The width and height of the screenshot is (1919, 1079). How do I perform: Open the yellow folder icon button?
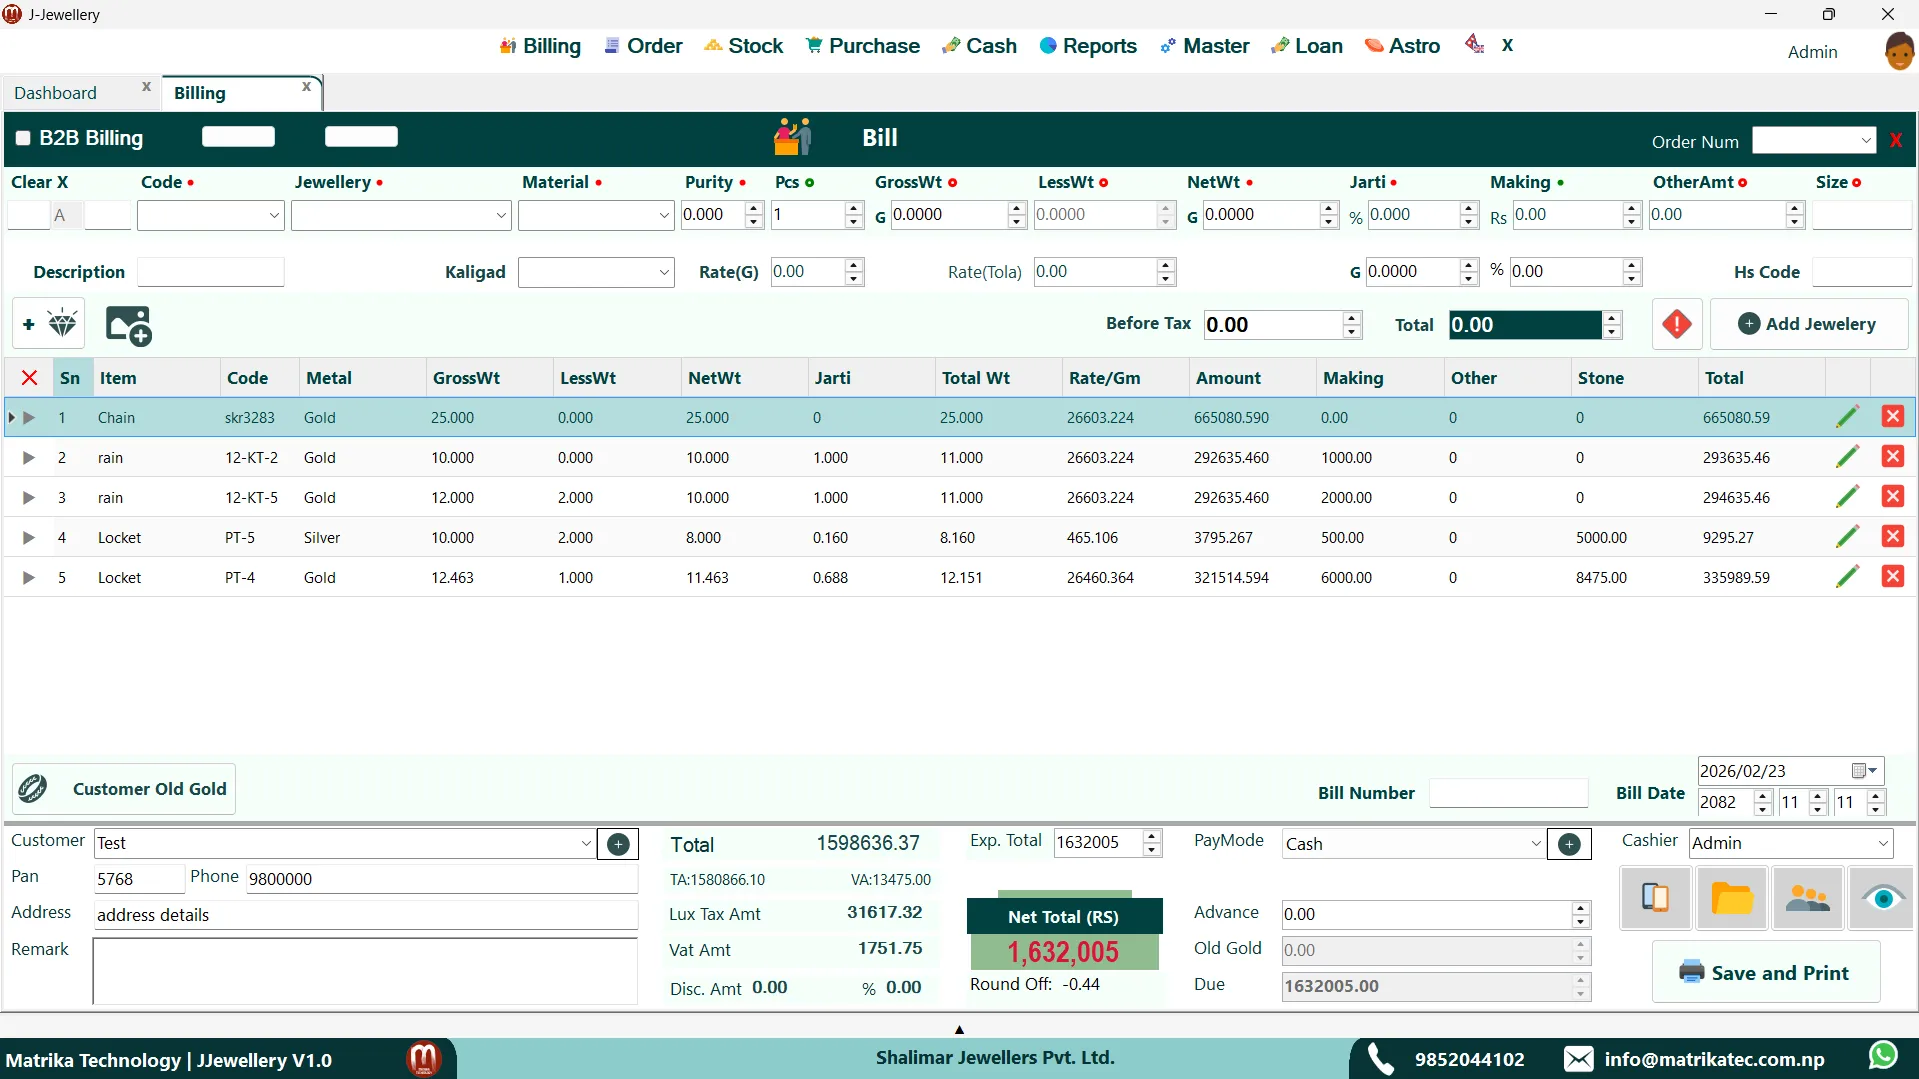(x=1732, y=898)
